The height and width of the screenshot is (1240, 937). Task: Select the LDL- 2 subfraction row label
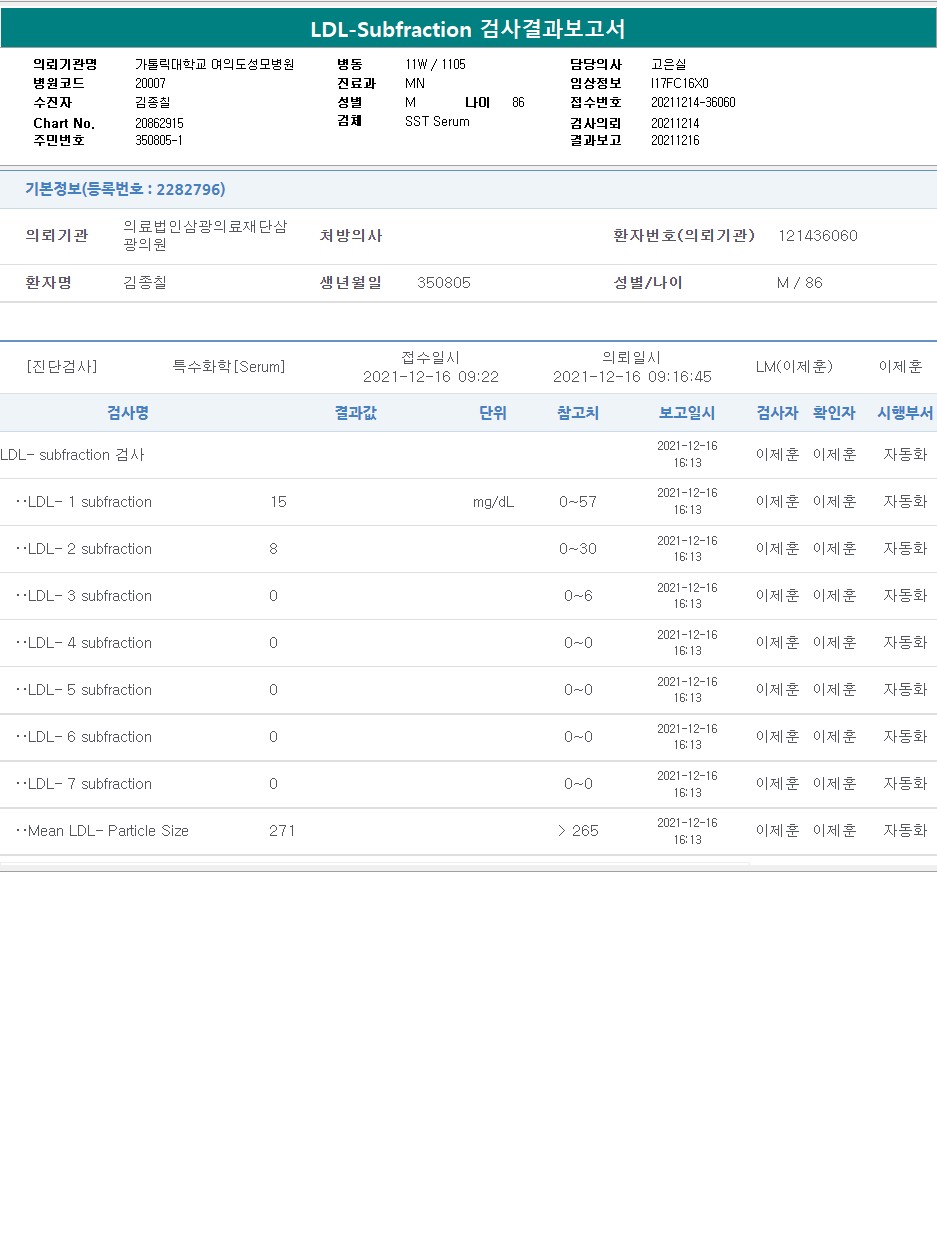(89, 549)
